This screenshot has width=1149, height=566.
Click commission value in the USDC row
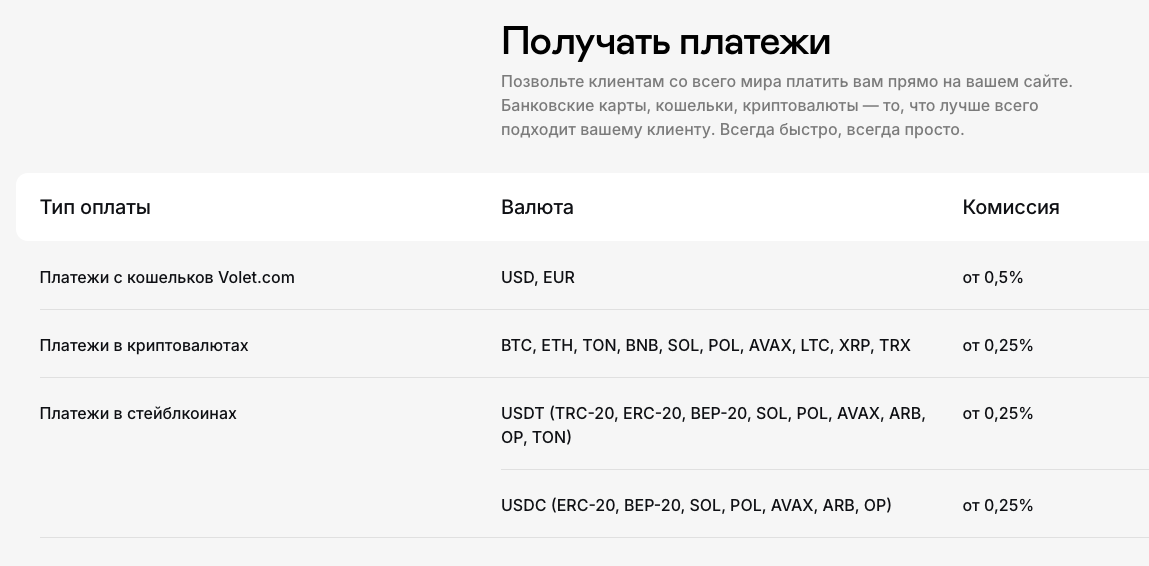(x=997, y=506)
